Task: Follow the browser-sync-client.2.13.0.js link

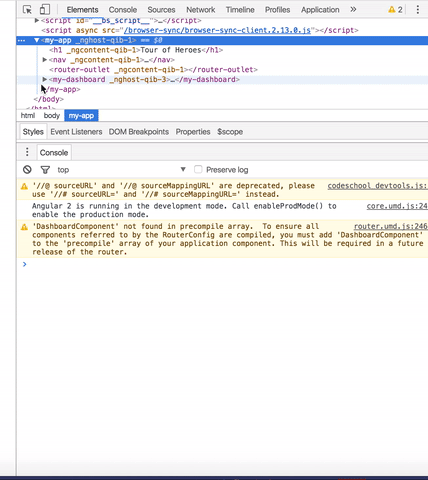Action: click(217, 30)
